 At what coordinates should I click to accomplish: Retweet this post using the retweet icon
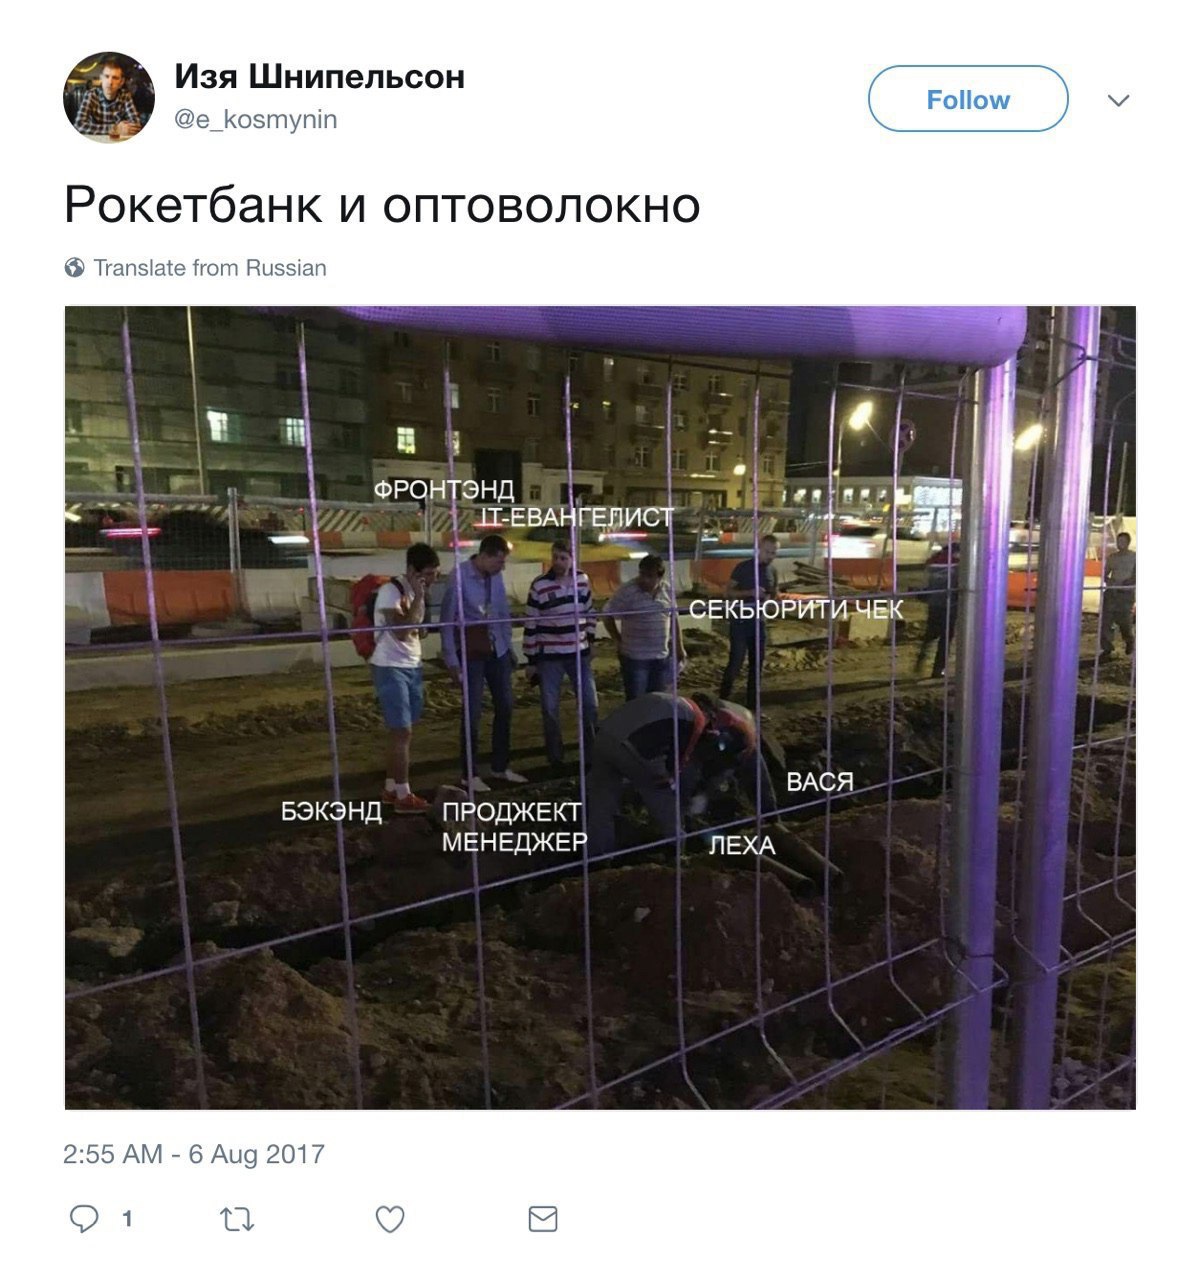(x=237, y=1219)
